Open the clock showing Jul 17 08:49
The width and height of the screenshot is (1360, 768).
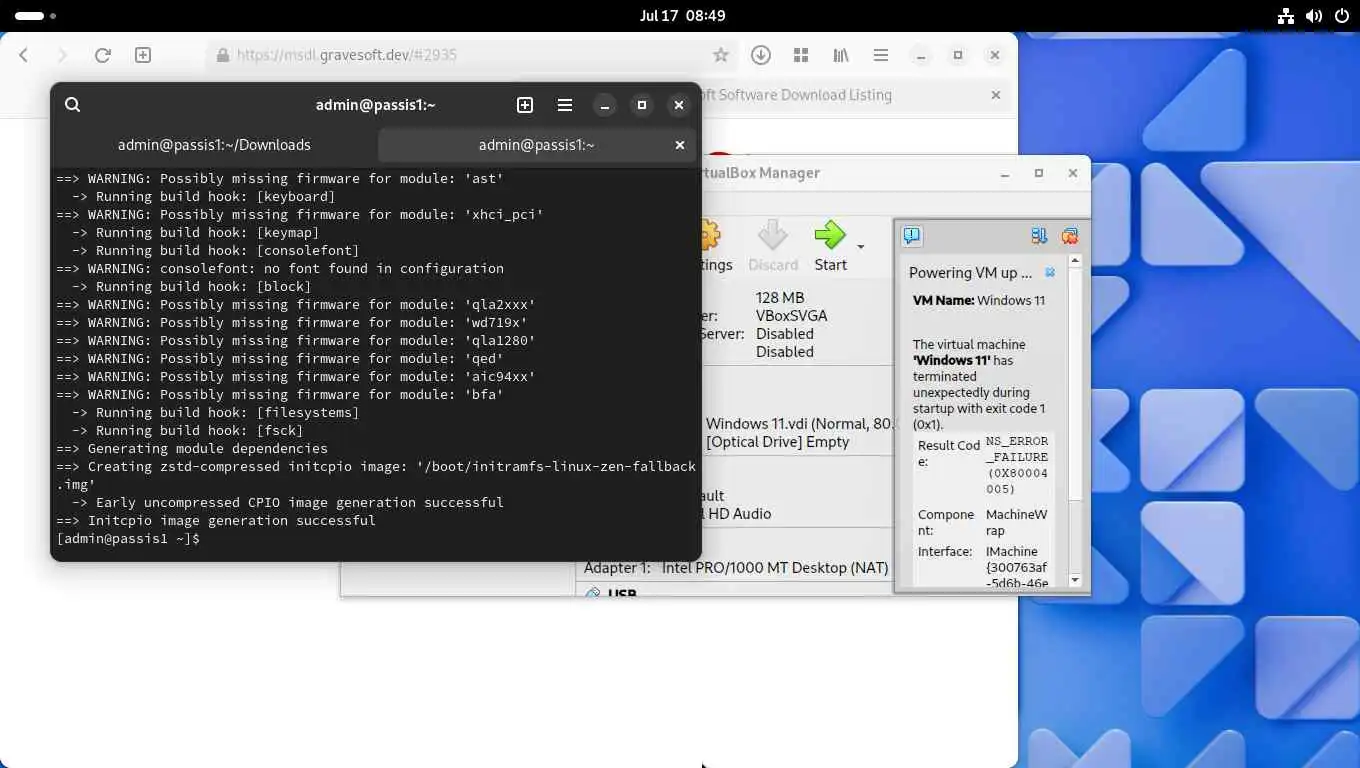pyautogui.click(x=682, y=16)
